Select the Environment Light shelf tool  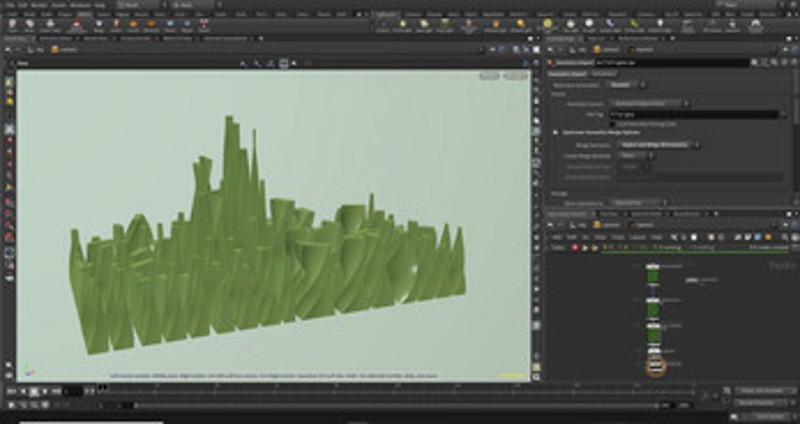(x=547, y=25)
